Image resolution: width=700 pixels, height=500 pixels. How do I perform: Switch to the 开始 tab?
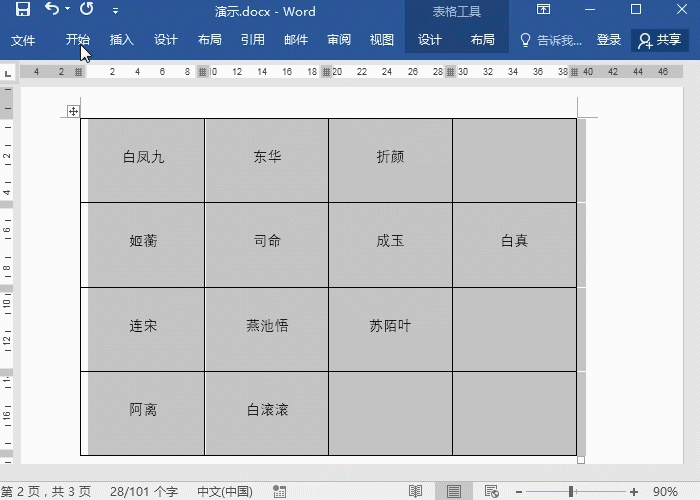click(78, 40)
